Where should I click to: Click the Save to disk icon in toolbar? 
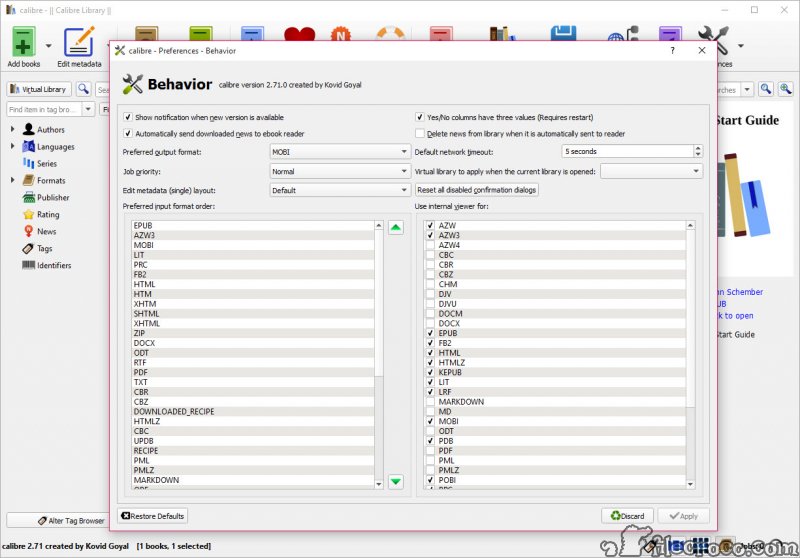[x=563, y=34]
